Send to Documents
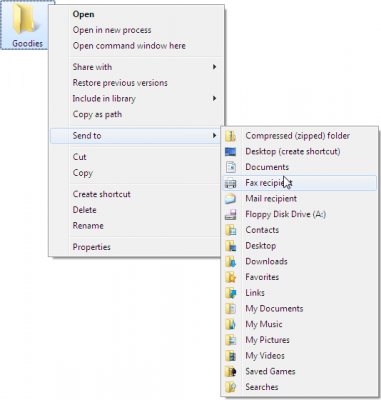The width and height of the screenshot is (381, 400). click(299, 167)
